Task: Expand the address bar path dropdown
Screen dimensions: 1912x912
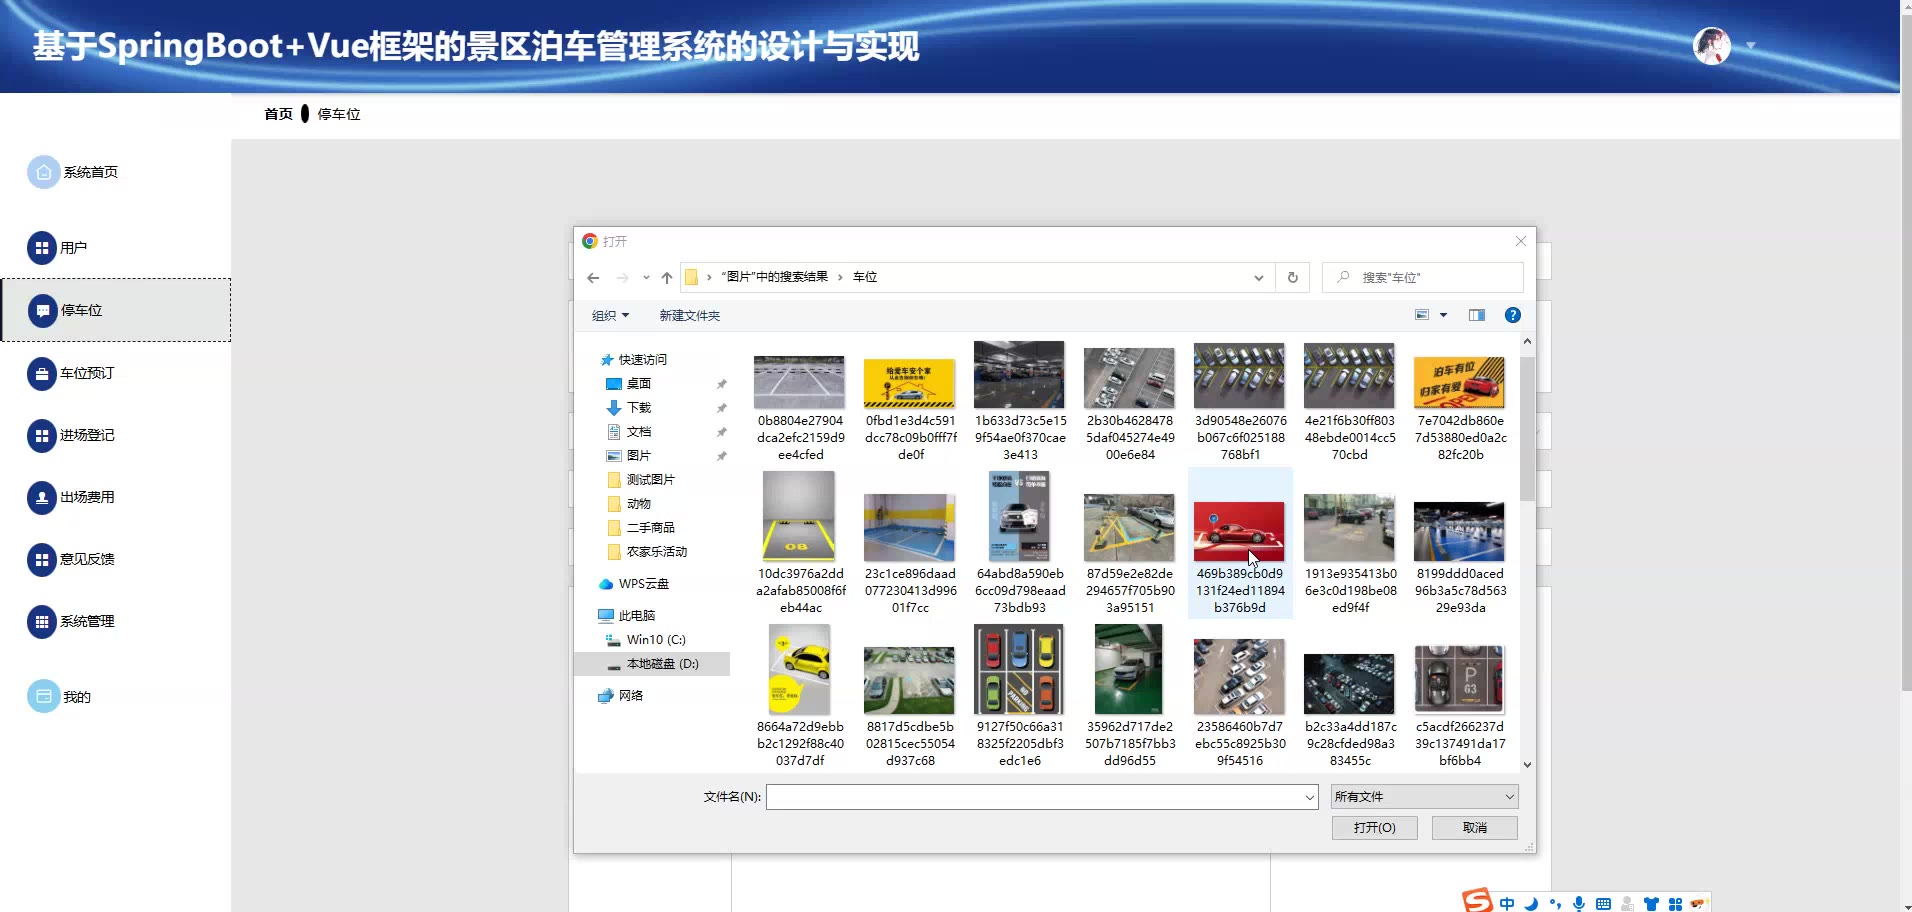Action: 1258,278
